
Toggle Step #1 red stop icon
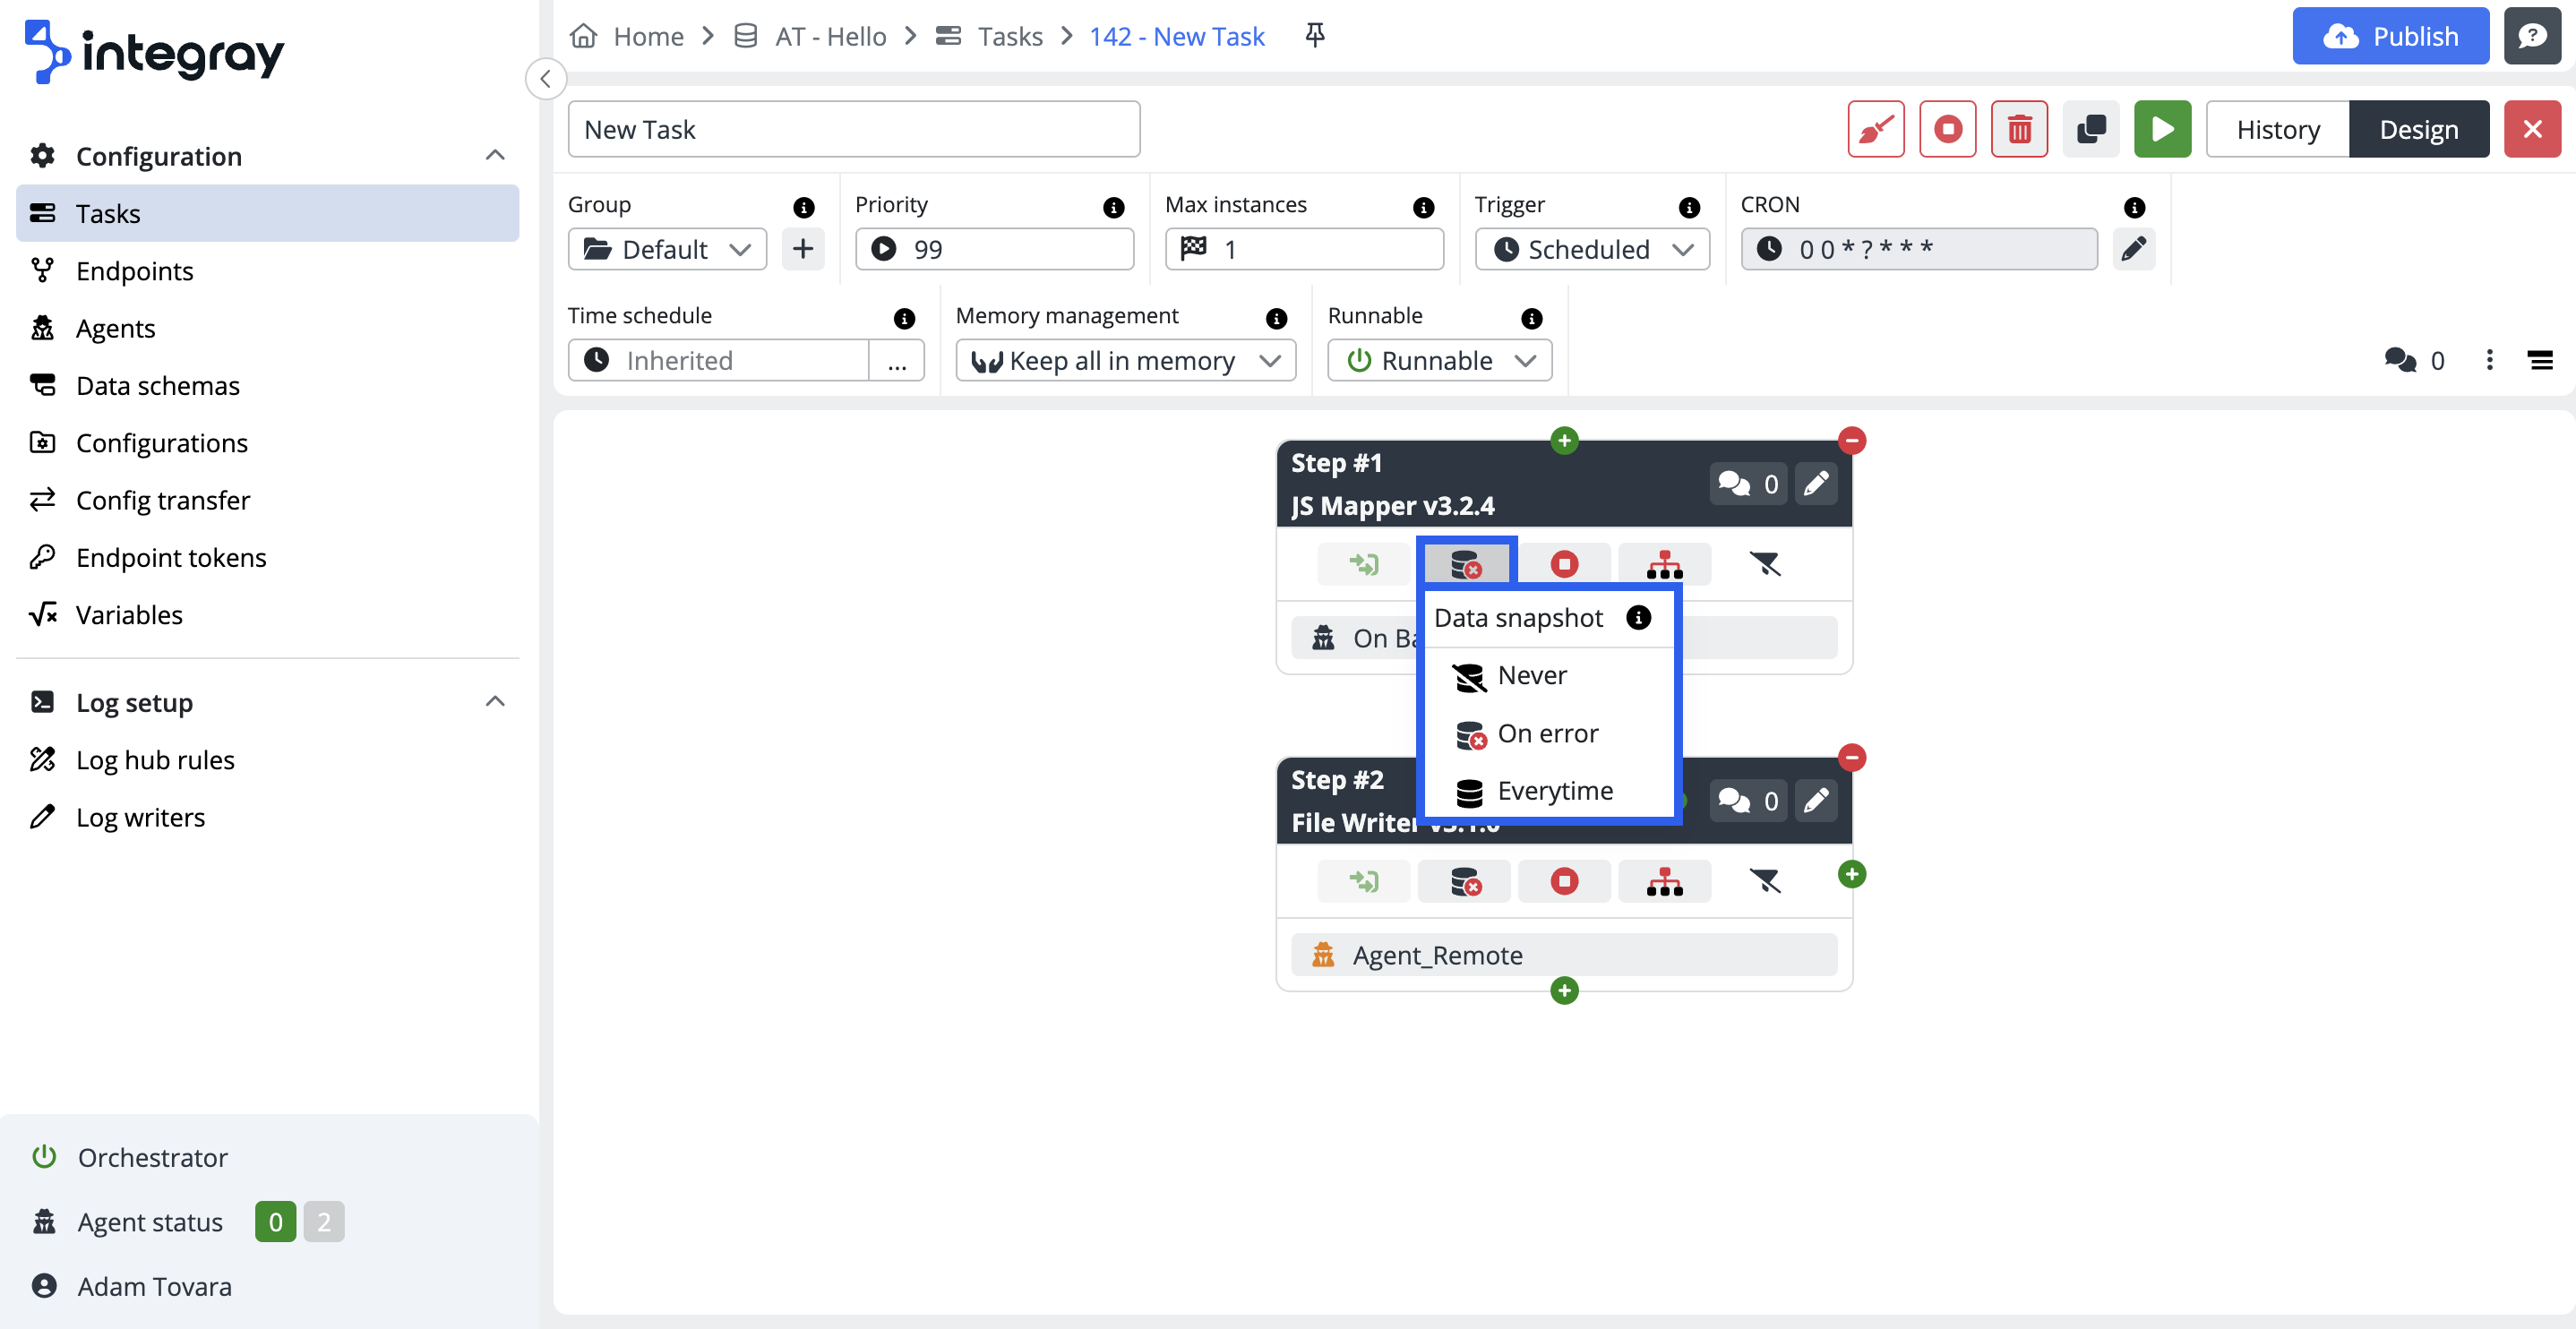click(x=1564, y=565)
